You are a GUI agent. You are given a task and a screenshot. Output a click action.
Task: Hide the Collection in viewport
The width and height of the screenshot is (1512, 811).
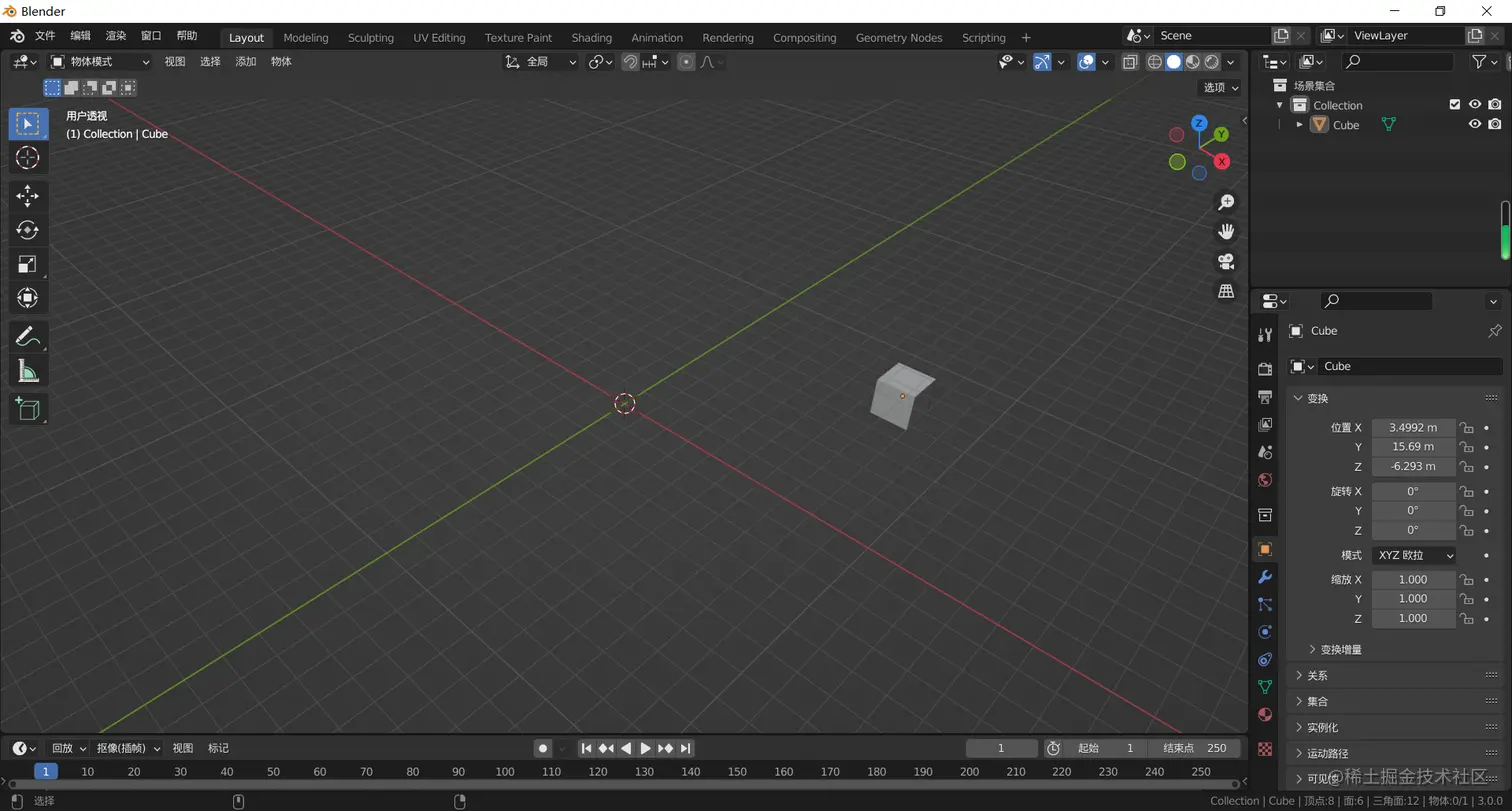(x=1475, y=104)
